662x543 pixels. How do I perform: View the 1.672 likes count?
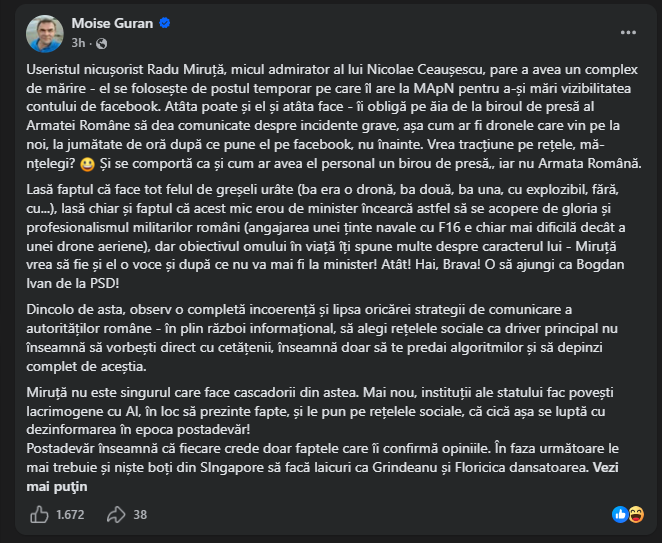tap(70, 515)
